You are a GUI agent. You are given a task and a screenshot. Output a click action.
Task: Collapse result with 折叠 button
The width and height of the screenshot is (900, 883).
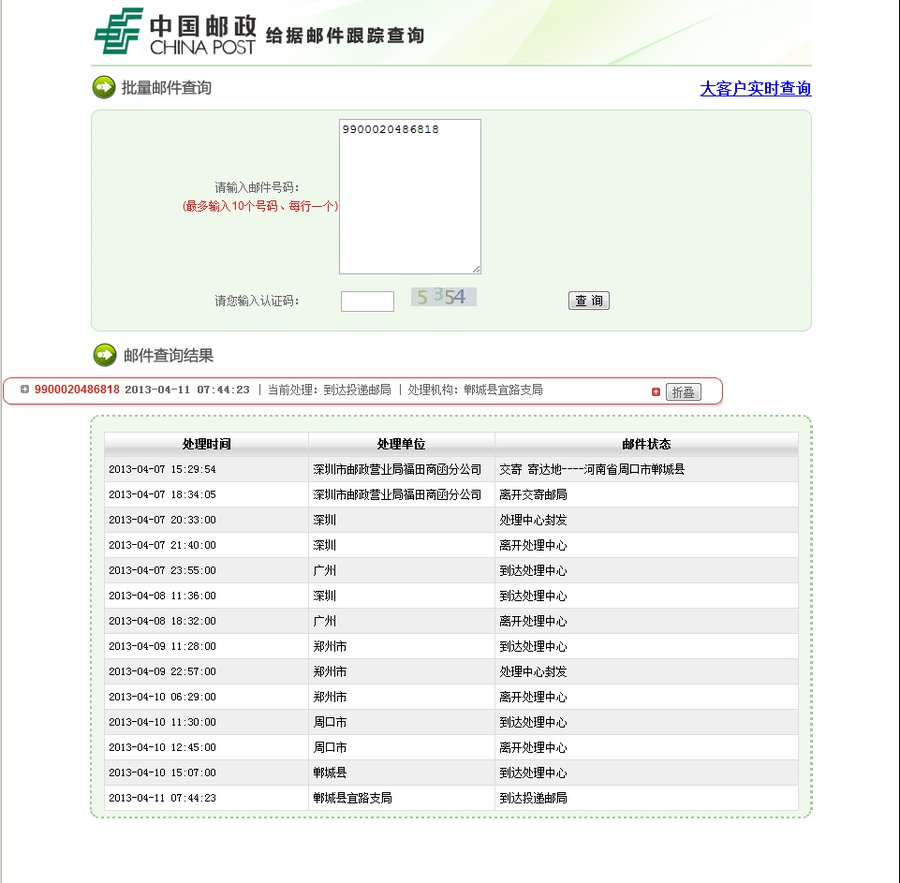point(683,392)
